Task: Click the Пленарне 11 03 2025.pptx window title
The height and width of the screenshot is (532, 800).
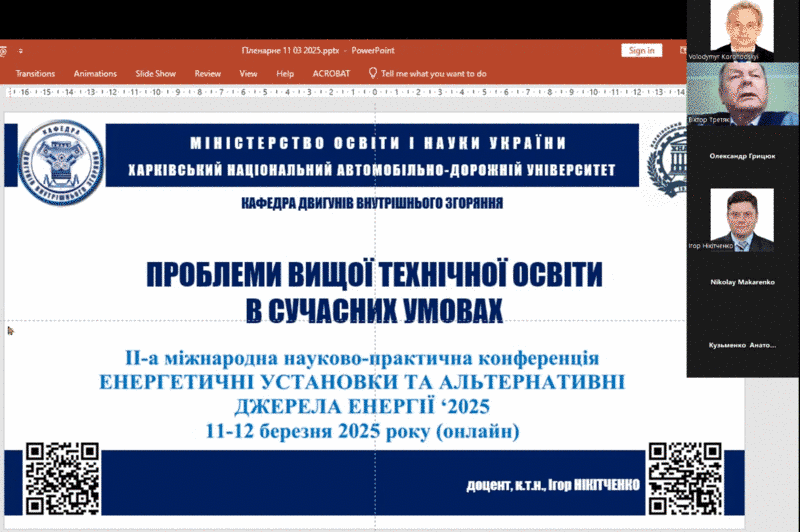Action: [290, 50]
